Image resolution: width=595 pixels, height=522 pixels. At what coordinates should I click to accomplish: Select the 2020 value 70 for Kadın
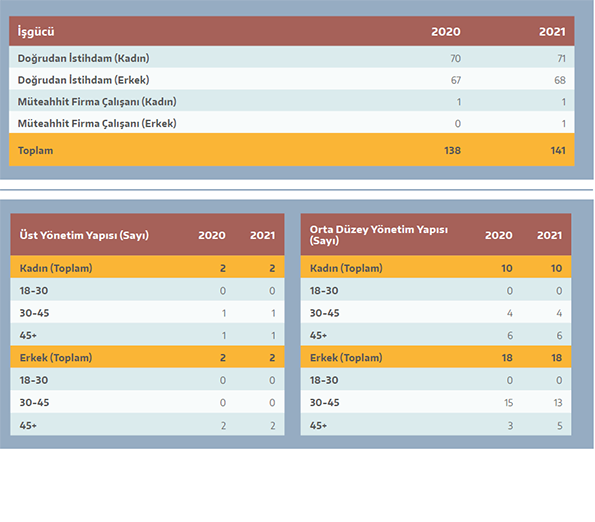(455, 58)
